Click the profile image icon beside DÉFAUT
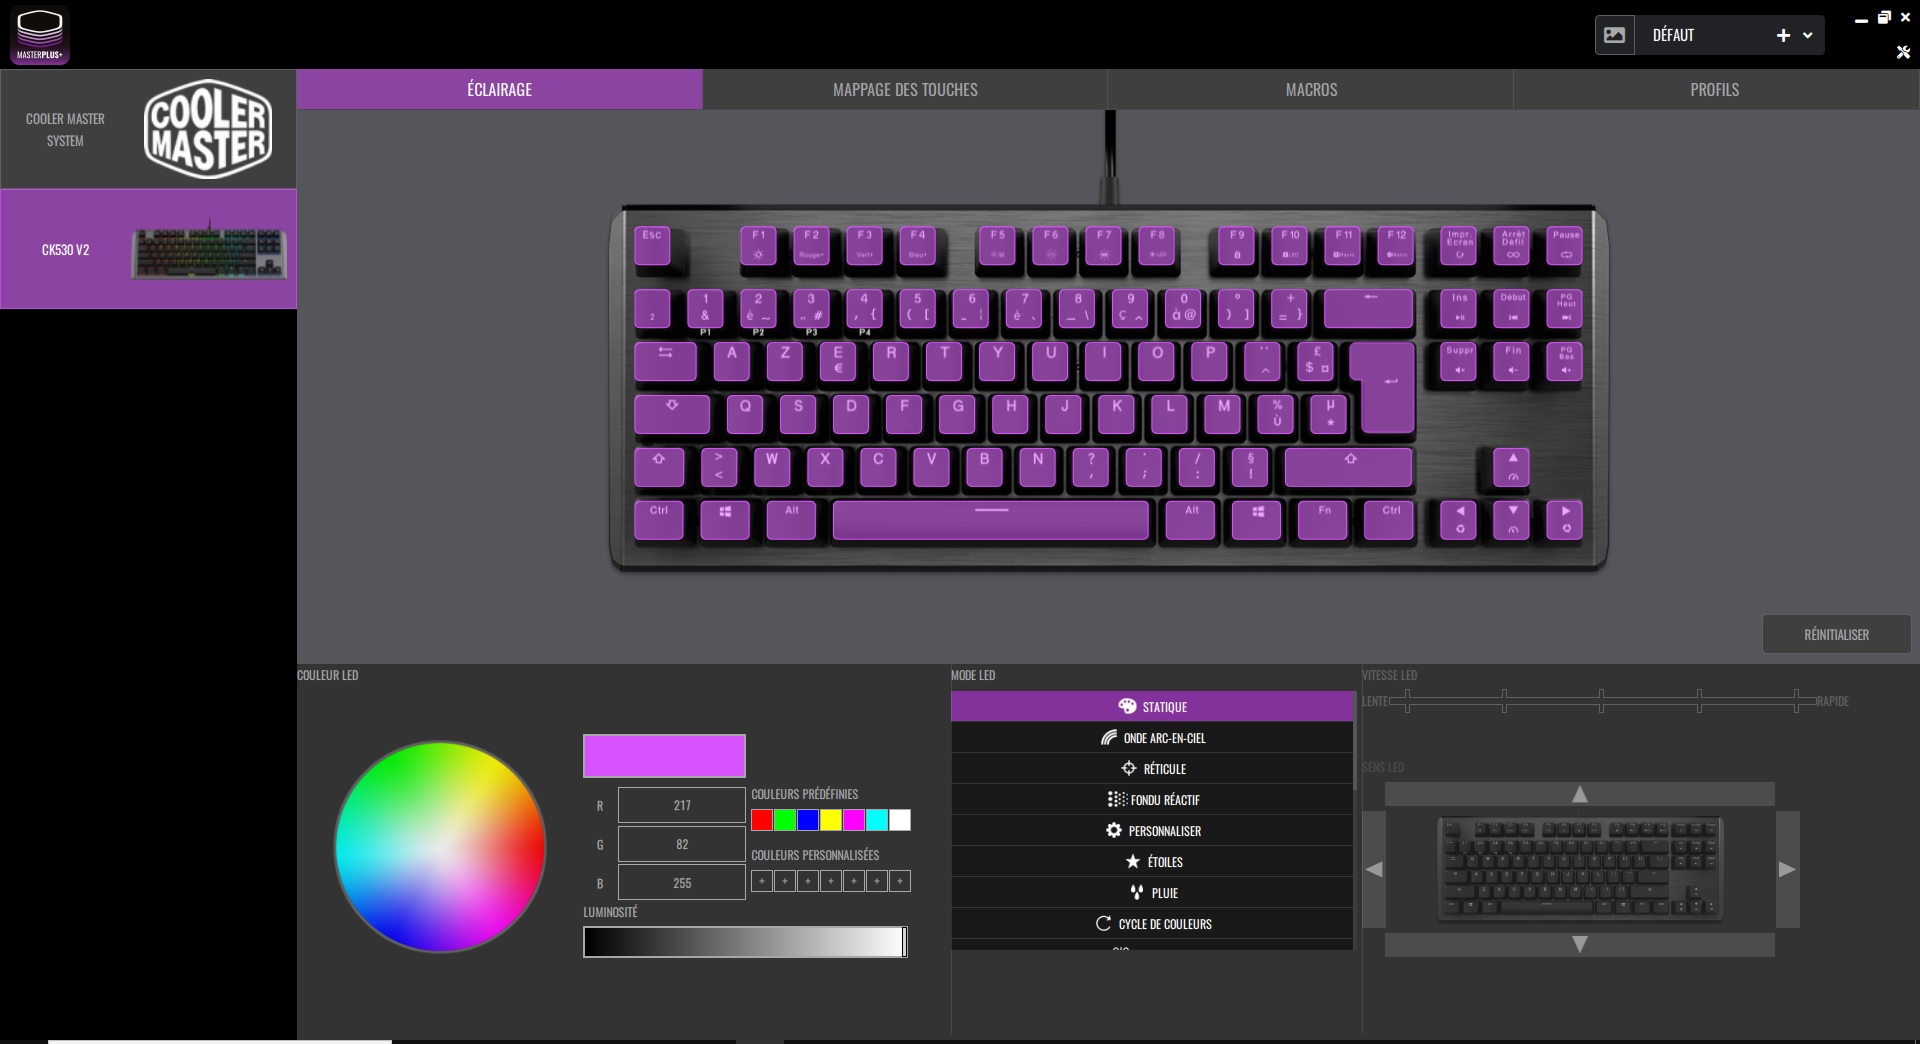Viewport: 1920px width, 1044px height. 1614,35
